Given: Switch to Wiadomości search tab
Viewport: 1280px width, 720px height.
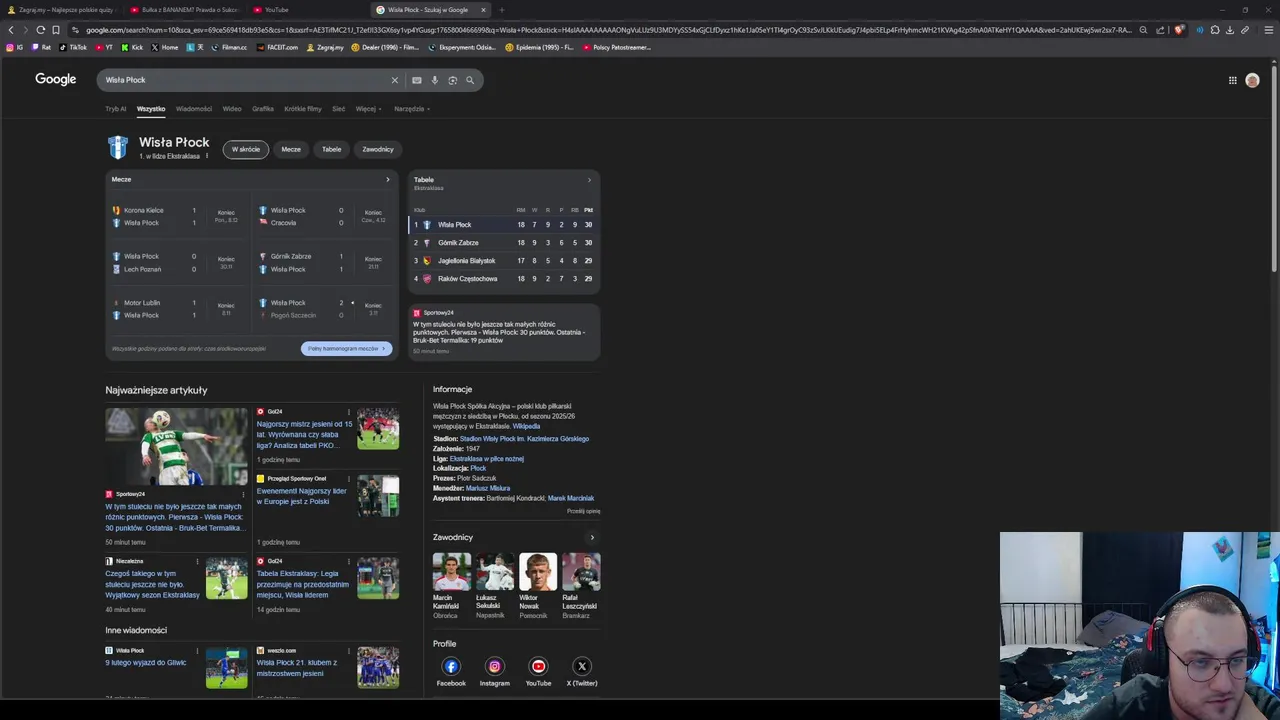Looking at the screenshot, I should (x=194, y=109).
